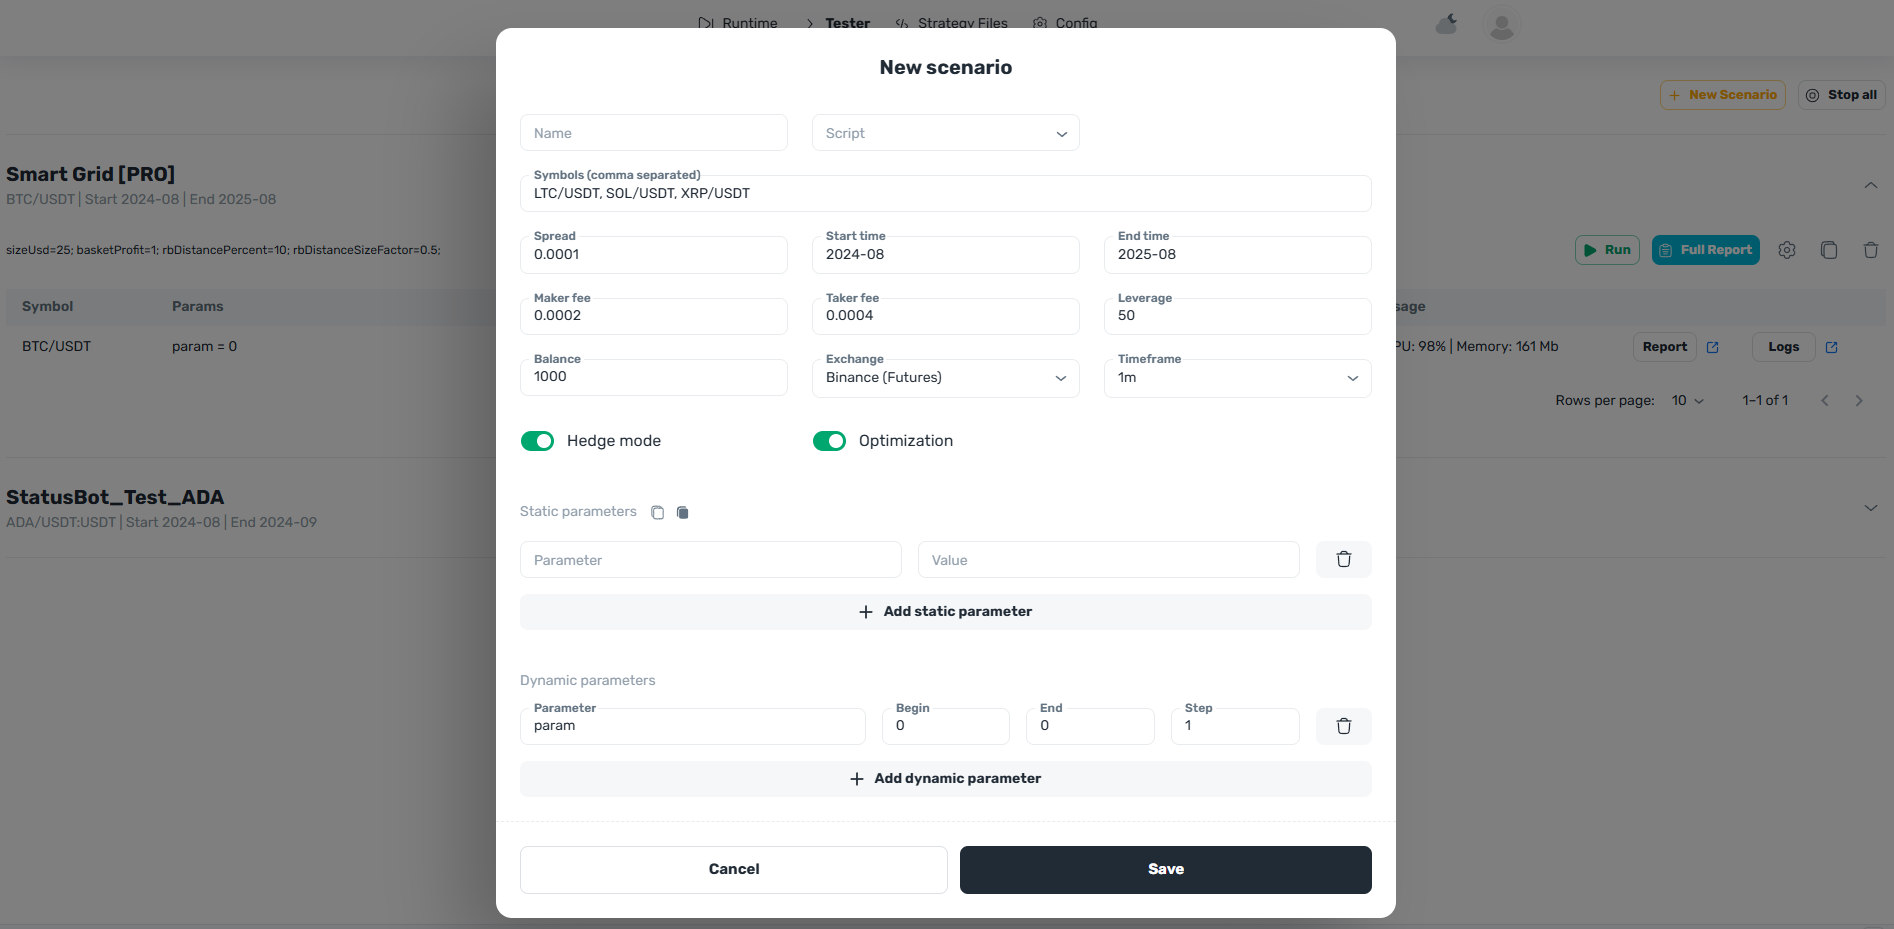This screenshot has height=929, width=1894.
Task: Click paste icon beside Static parameters
Action: click(682, 512)
